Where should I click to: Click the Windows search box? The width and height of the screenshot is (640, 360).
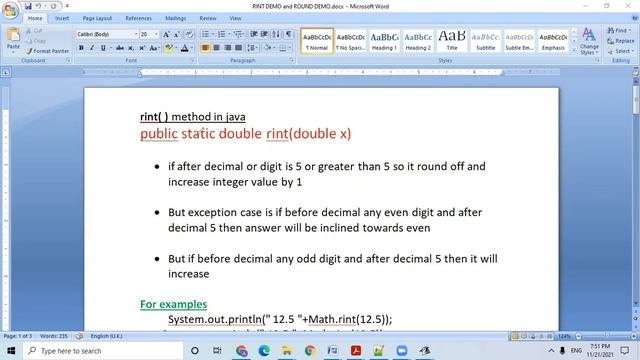103,351
